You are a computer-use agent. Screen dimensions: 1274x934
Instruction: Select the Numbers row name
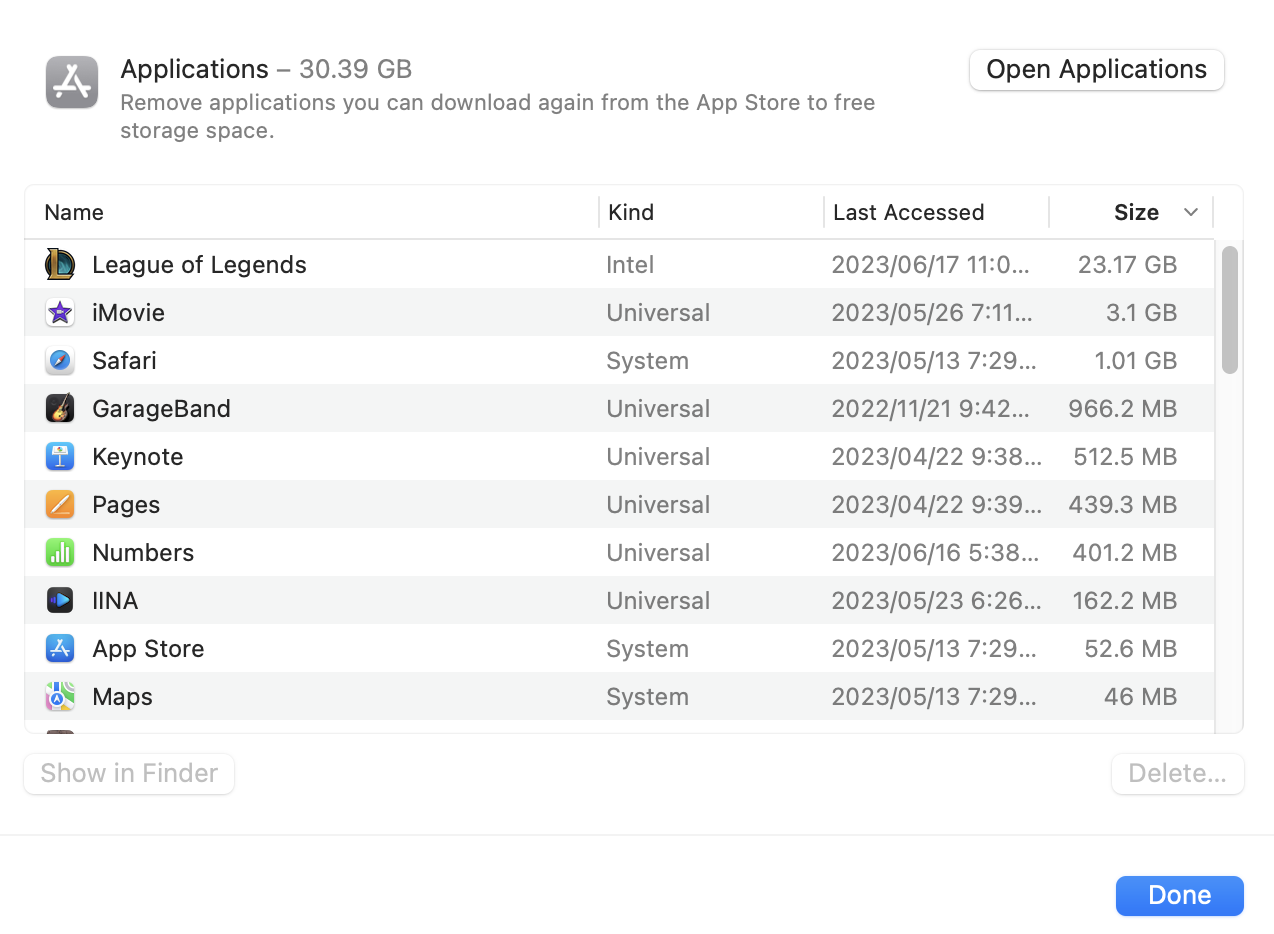coord(143,553)
